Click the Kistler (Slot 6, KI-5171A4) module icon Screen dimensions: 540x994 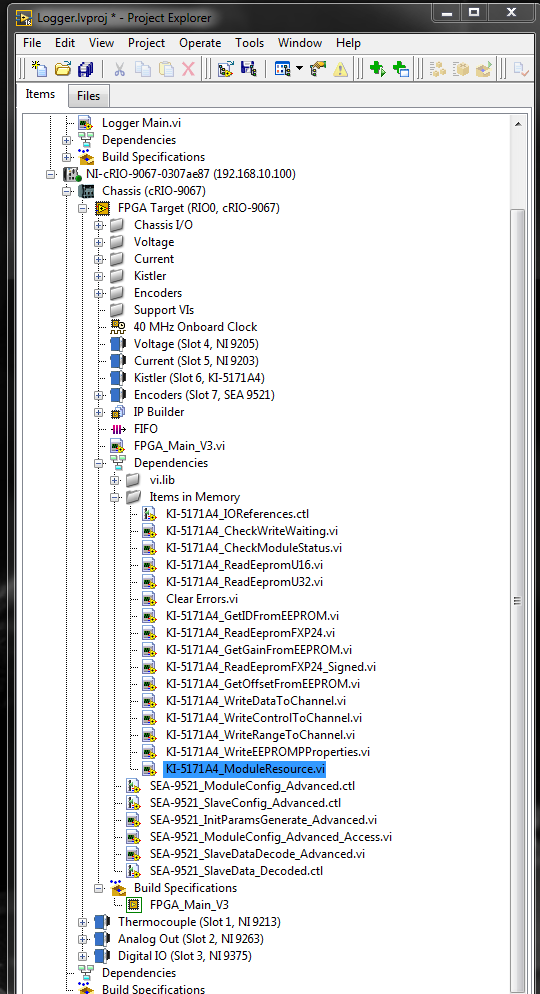117,378
